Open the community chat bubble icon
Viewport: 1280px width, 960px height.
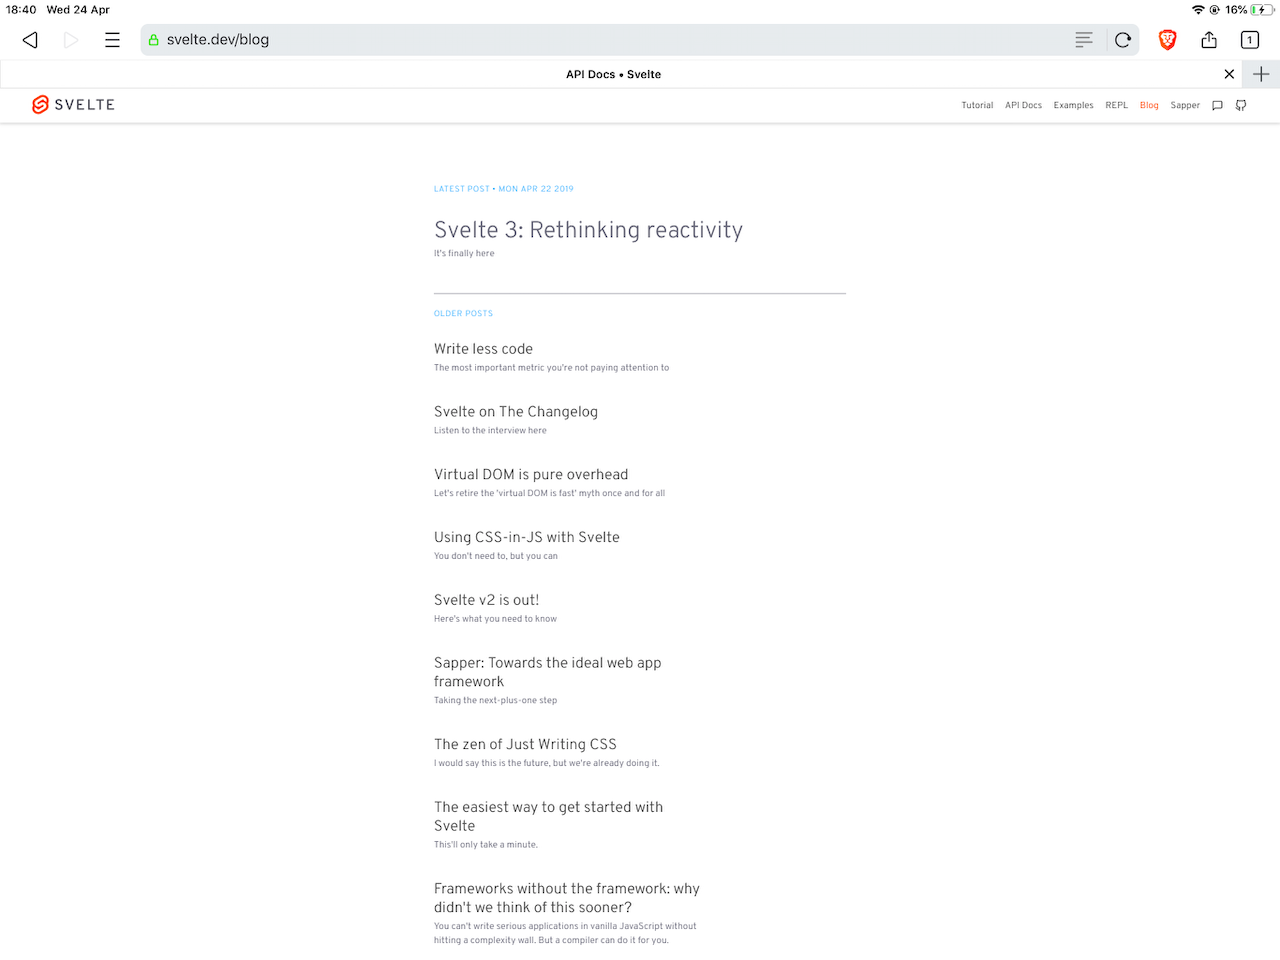(1217, 104)
